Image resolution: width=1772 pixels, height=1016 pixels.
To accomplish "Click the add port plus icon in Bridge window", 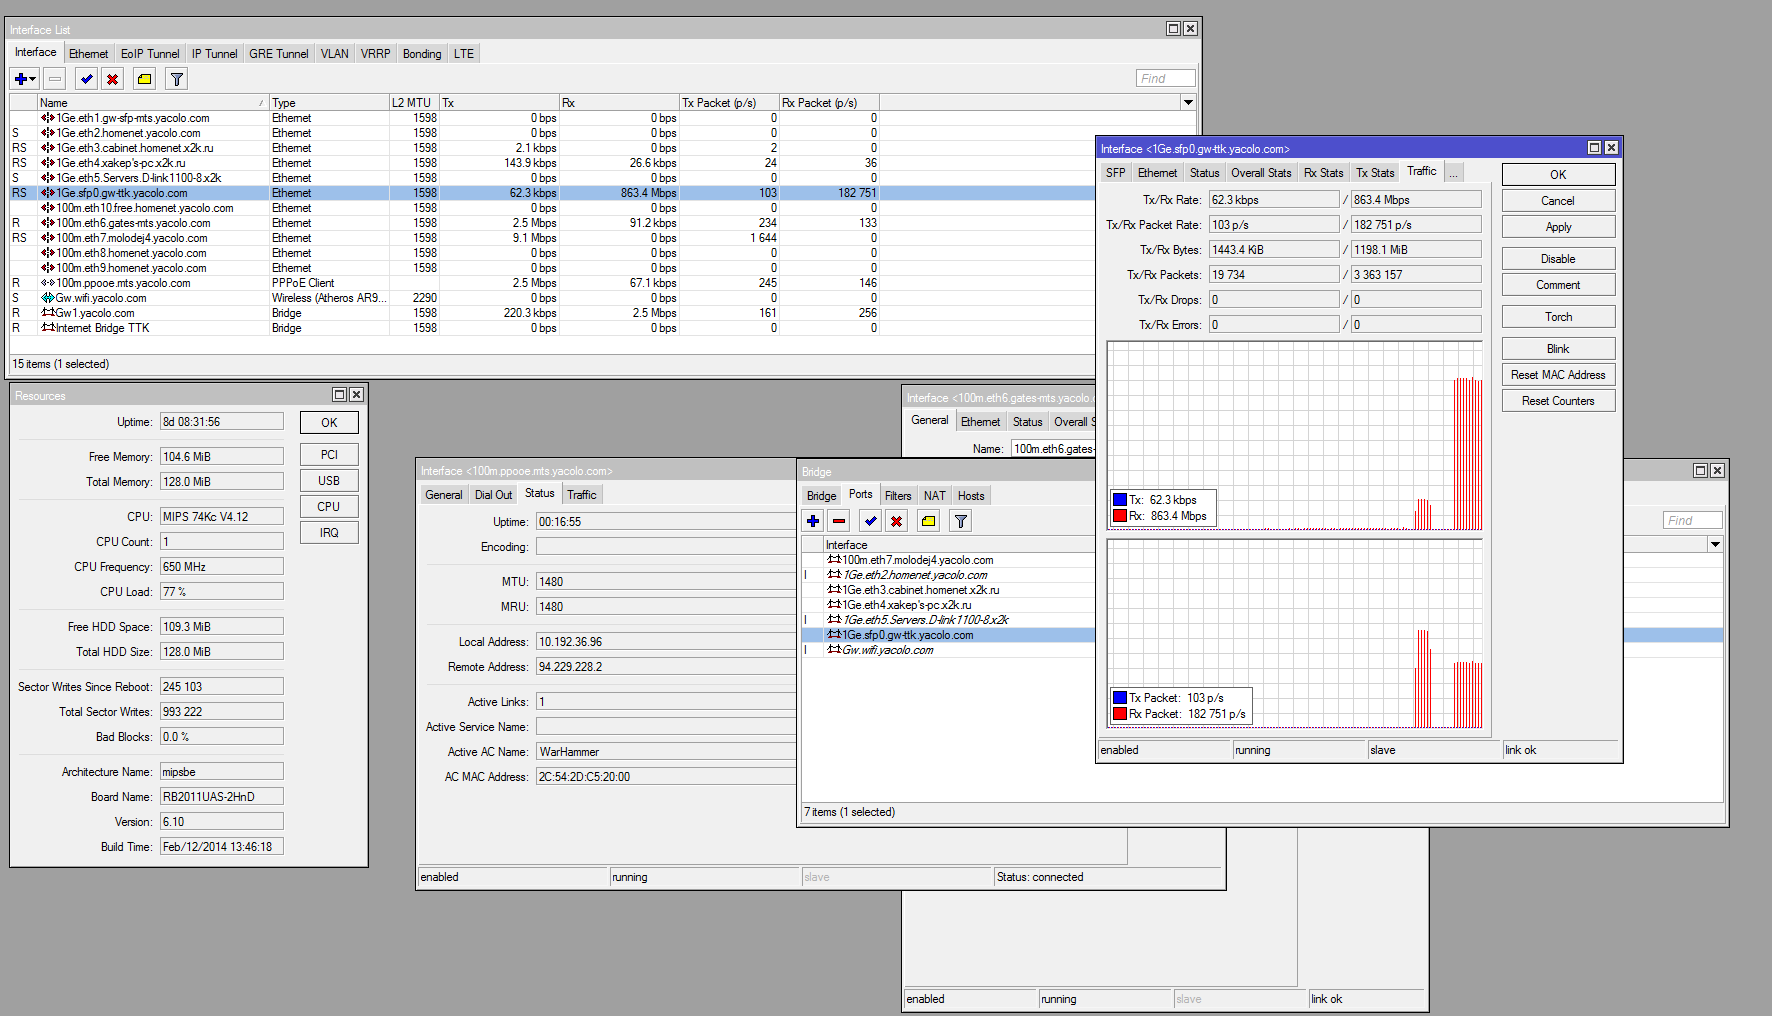I will coord(813,521).
